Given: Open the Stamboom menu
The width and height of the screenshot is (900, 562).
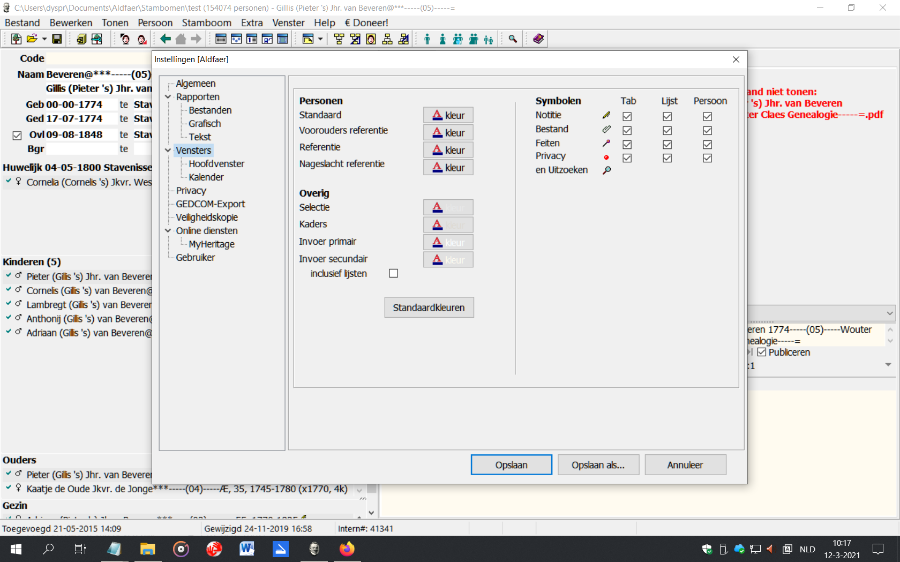Looking at the screenshot, I should 207,22.
